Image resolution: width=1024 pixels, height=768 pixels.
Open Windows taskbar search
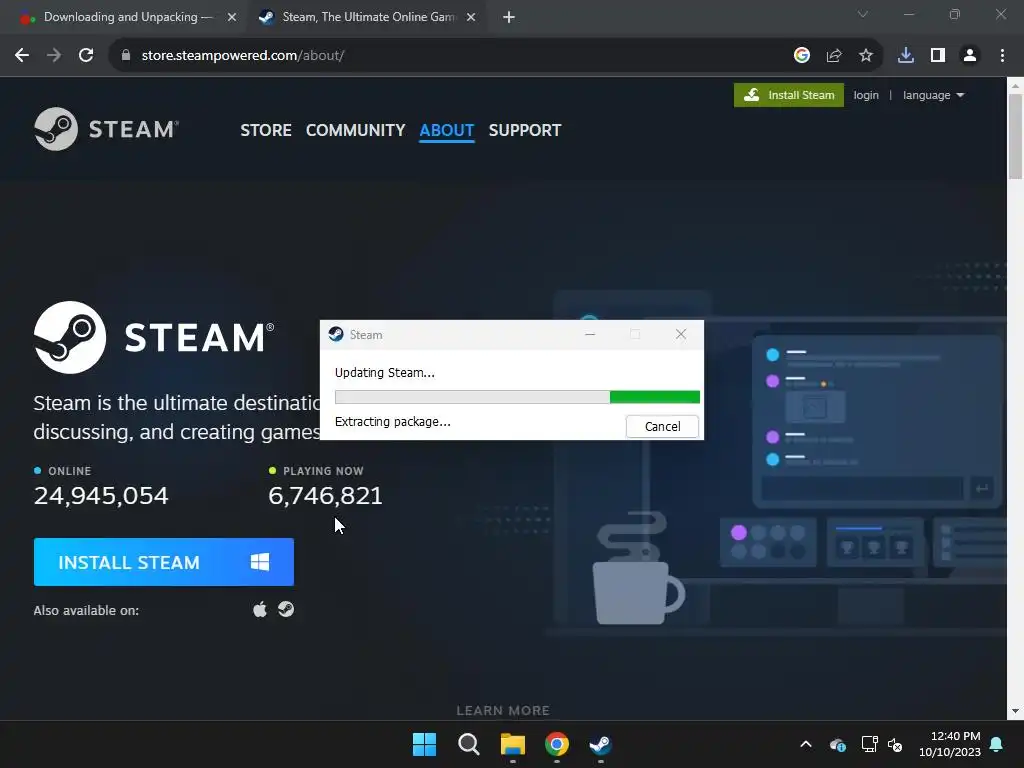[x=468, y=744]
